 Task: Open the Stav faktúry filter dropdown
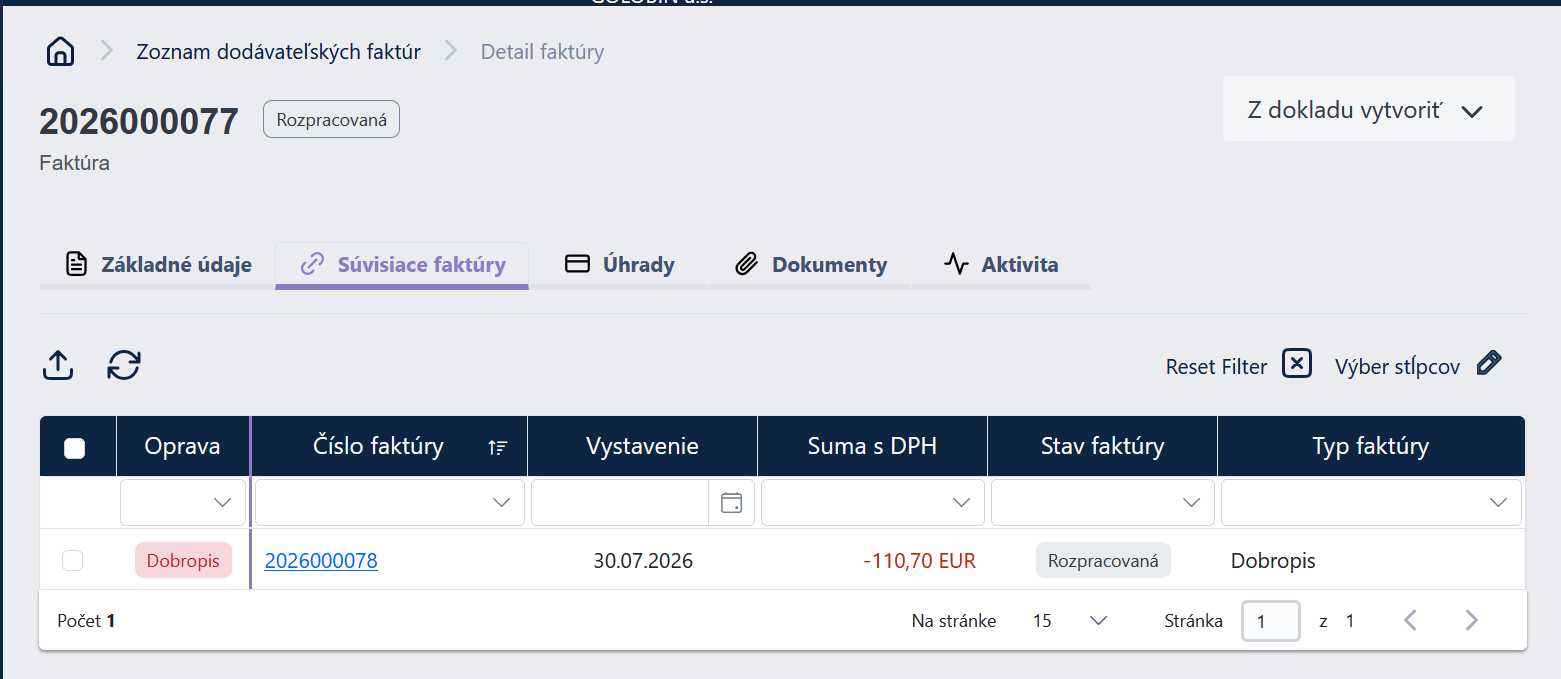click(1102, 502)
